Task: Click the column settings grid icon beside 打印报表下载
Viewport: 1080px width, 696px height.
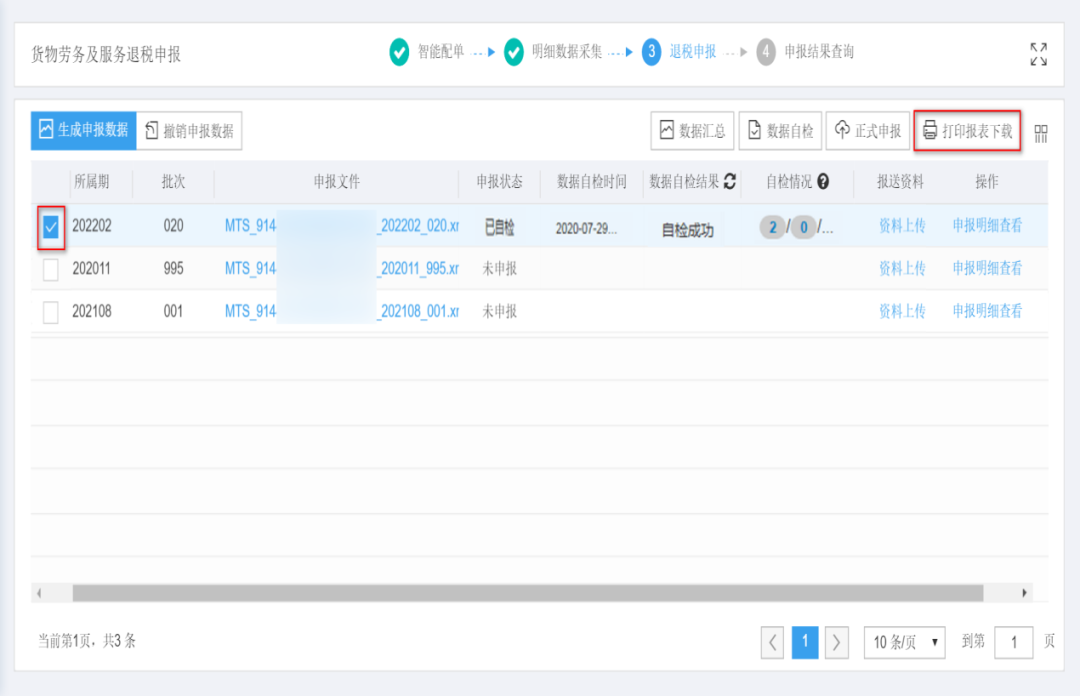Action: tap(1040, 131)
